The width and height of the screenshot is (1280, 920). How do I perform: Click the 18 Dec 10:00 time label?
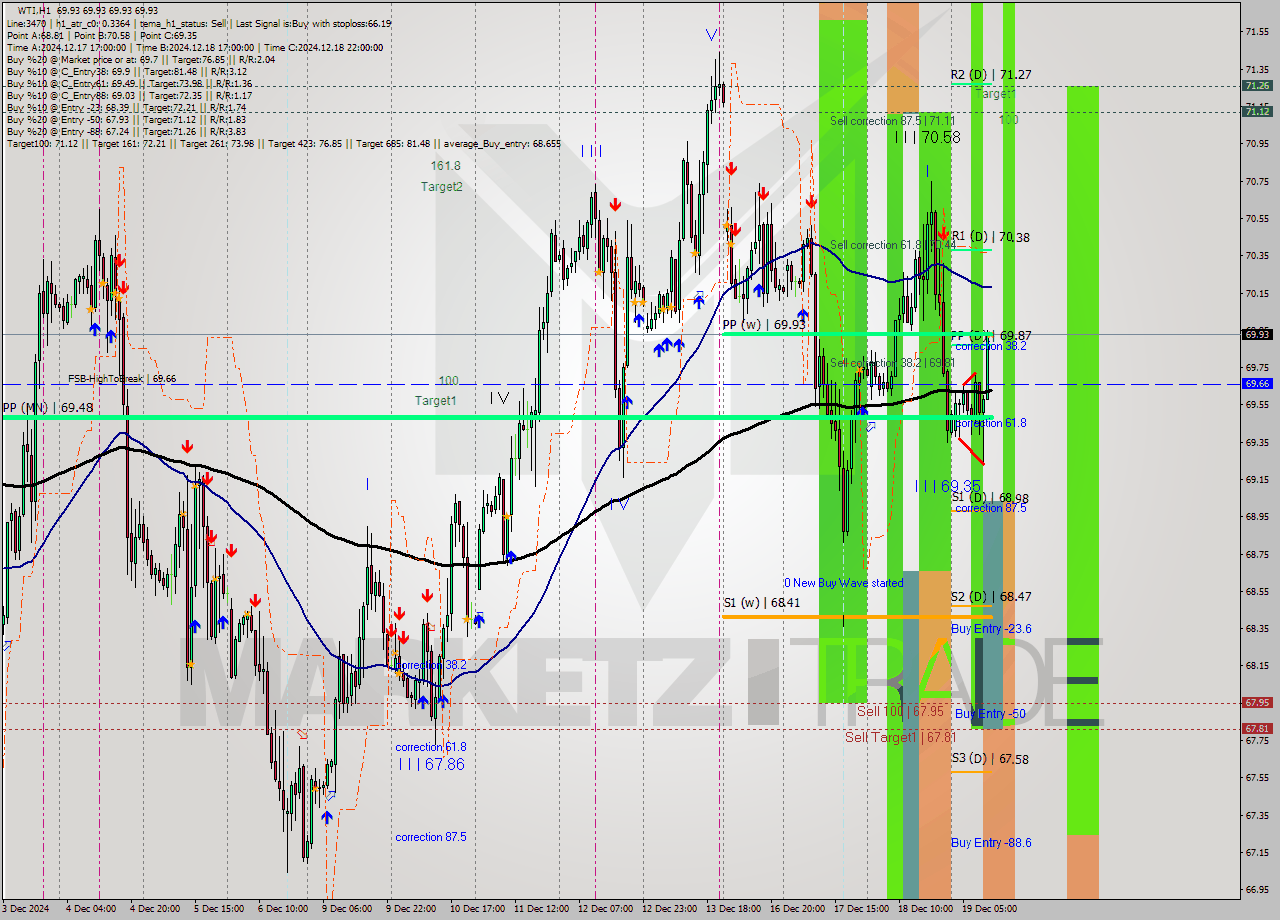point(925,909)
